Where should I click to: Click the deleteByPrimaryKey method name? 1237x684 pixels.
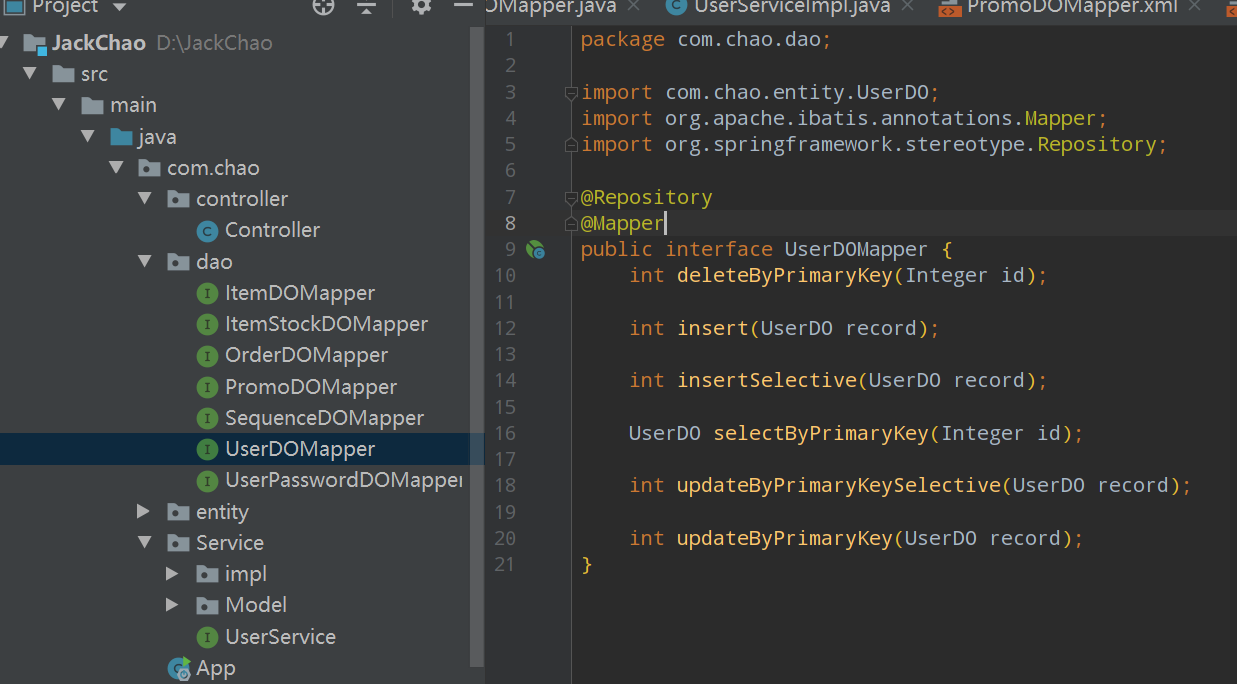pyautogui.click(x=785, y=275)
